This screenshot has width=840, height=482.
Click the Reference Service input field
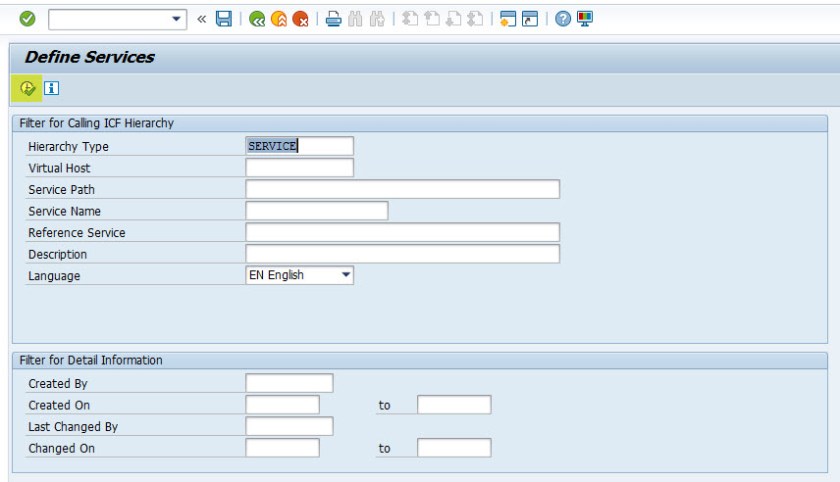[x=402, y=232]
